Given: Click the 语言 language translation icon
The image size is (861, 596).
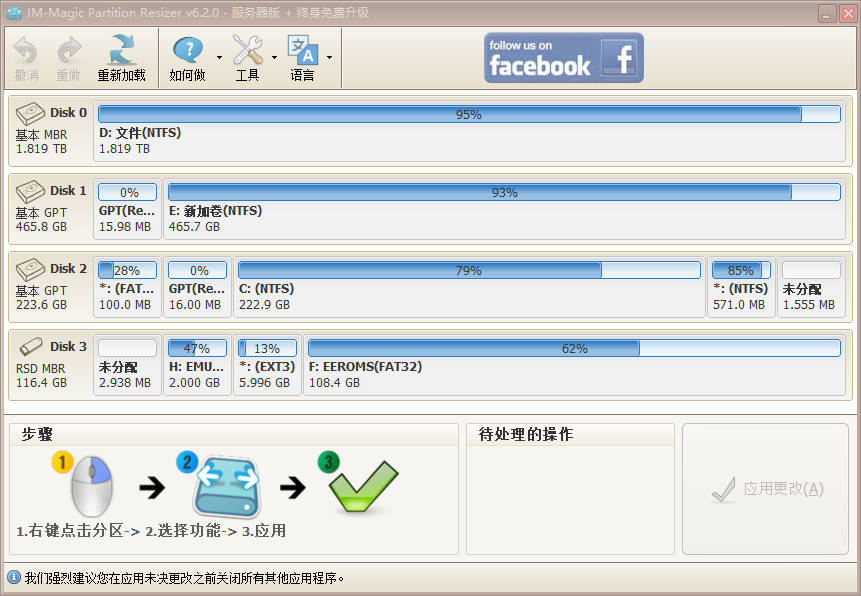Looking at the screenshot, I should click(x=303, y=48).
